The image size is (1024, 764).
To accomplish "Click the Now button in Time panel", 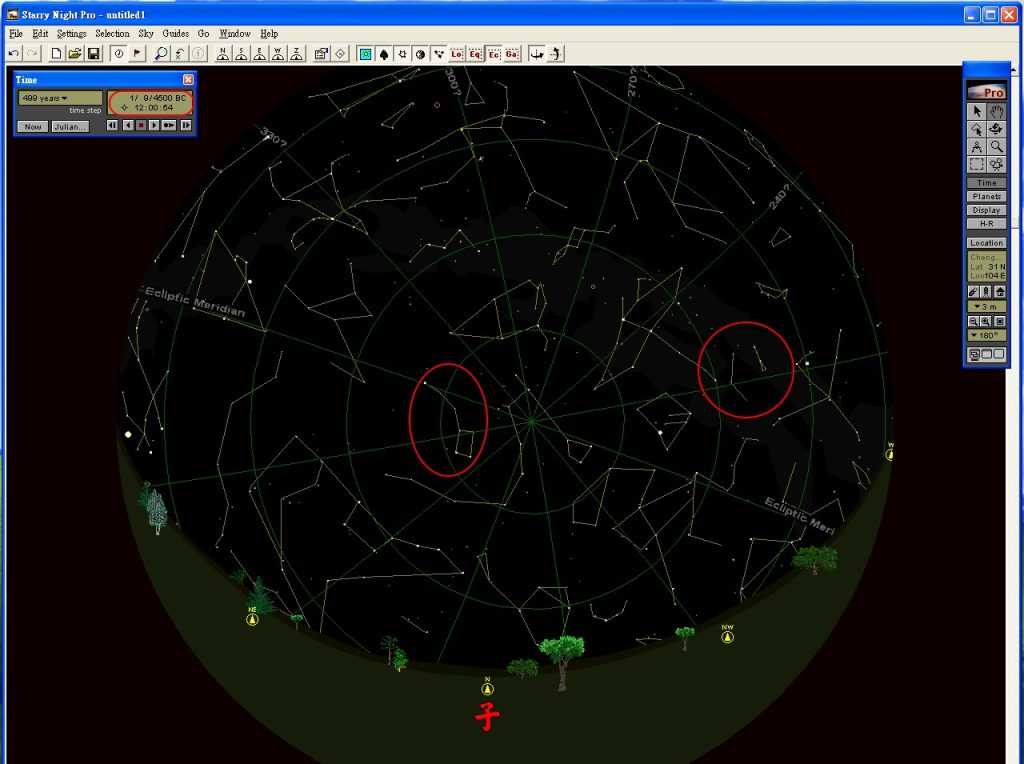I will pyautogui.click(x=33, y=127).
